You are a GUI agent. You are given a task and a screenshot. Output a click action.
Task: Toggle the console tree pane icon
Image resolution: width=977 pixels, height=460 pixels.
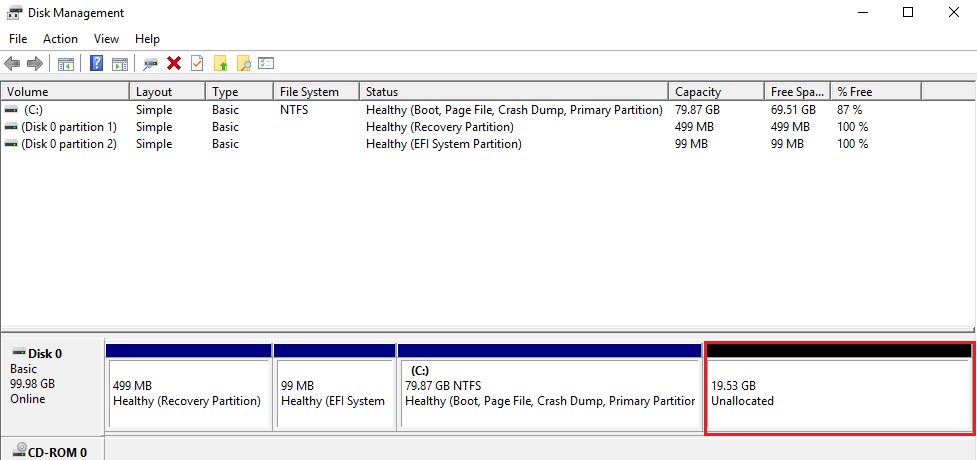click(66, 64)
